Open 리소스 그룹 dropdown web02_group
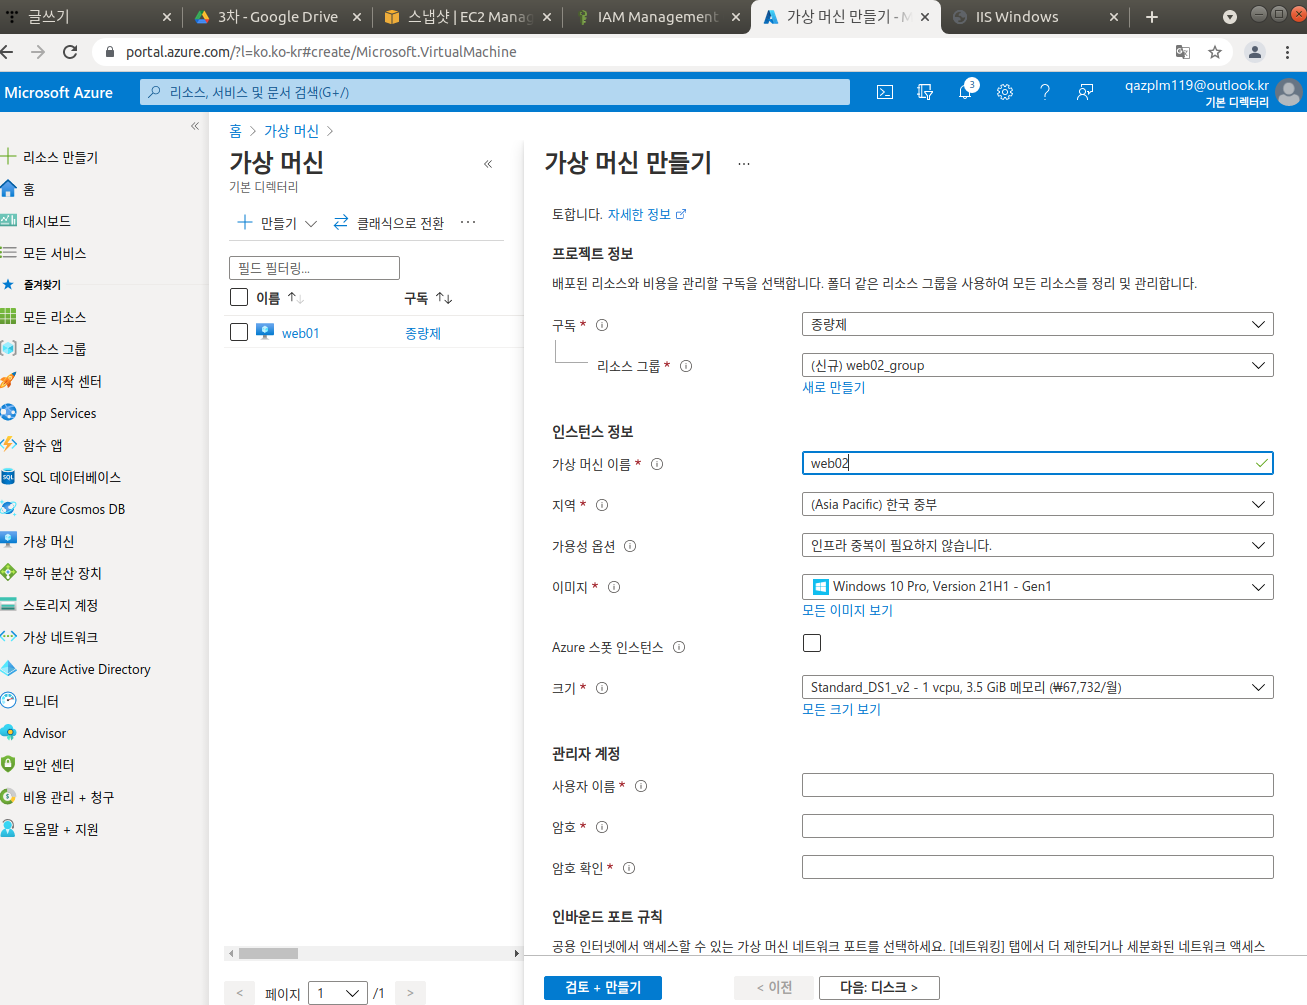The height and width of the screenshot is (1005, 1307). coord(1037,365)
